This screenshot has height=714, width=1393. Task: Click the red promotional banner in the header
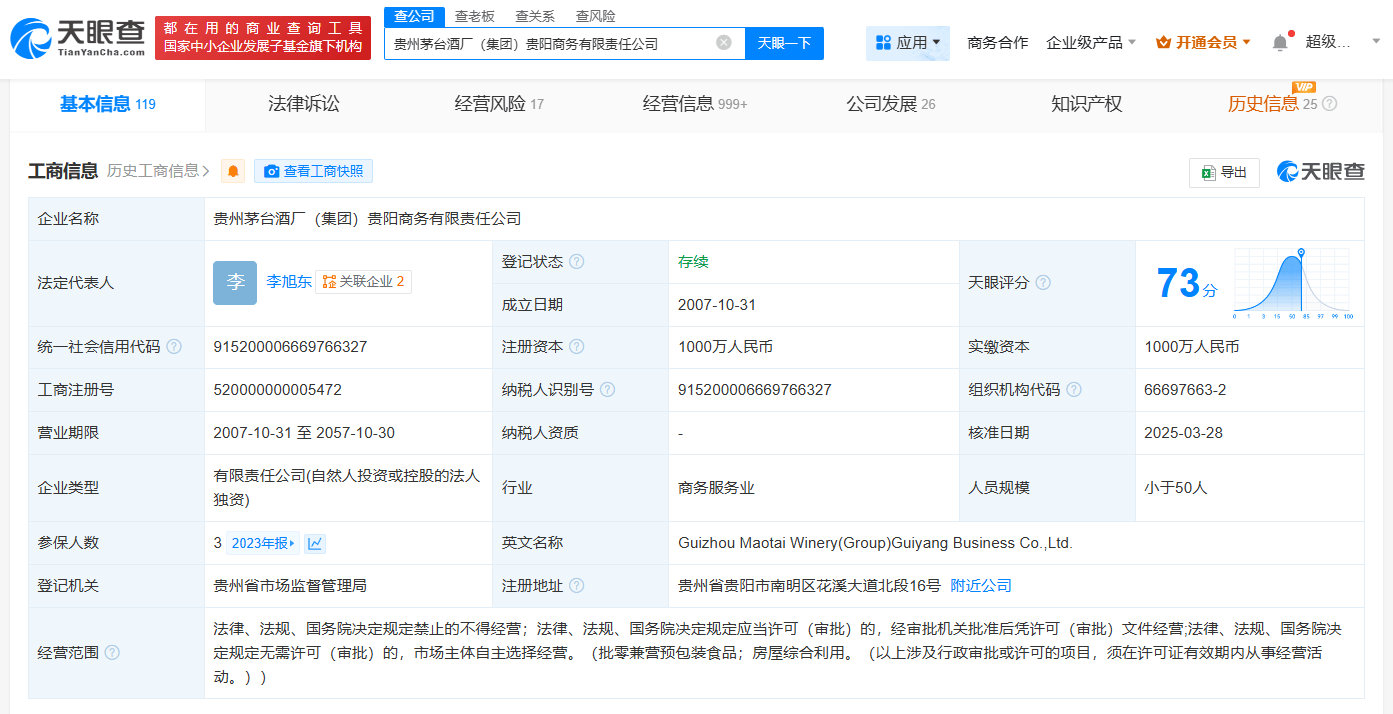point(263,37)
